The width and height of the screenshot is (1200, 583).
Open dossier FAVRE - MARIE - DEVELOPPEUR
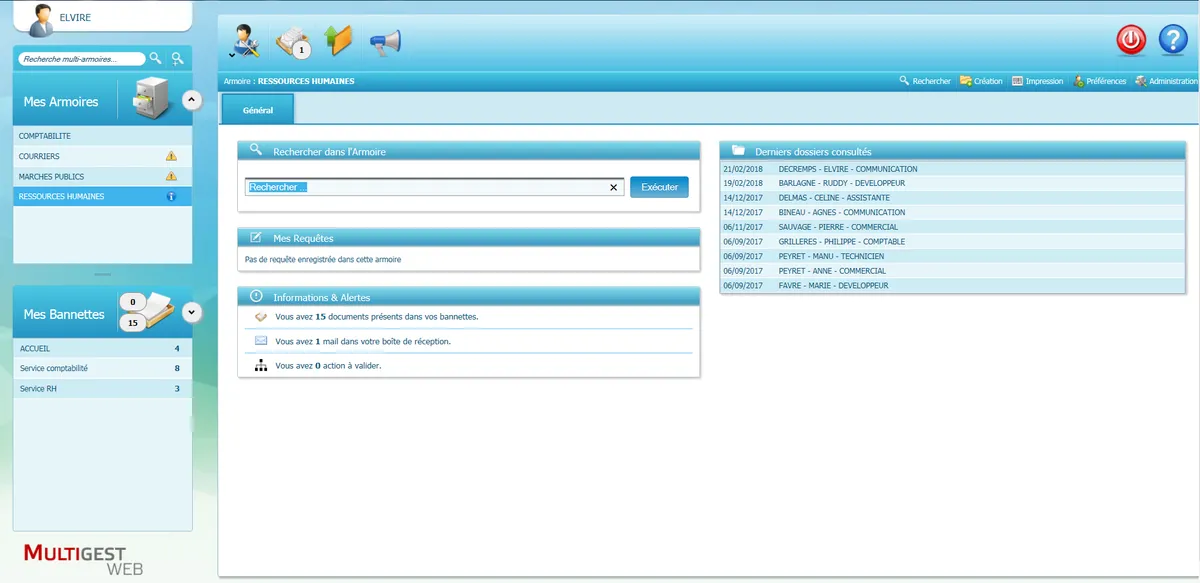point(952,285)
